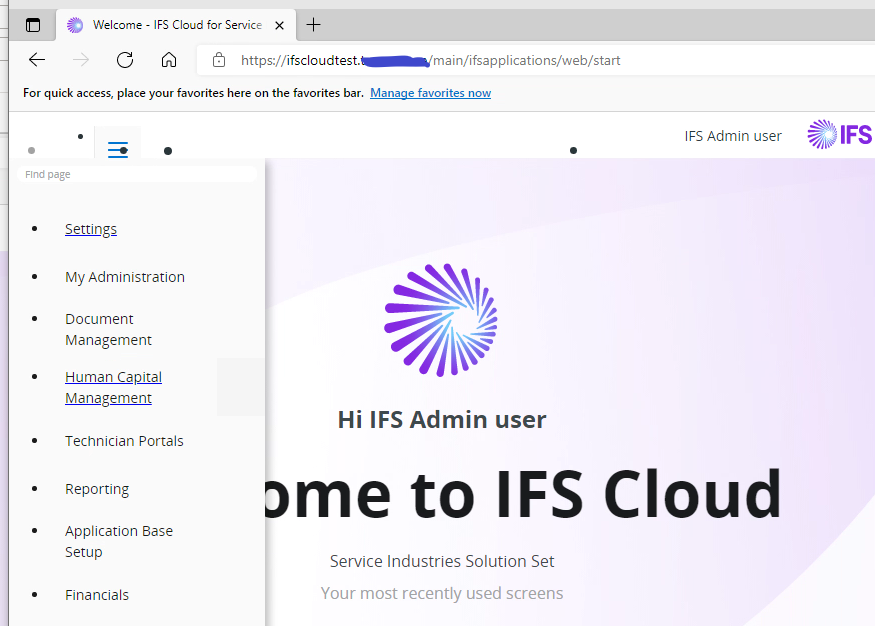Open a new browser tab
Image resolution: width=875 pixels, height=626 pixels.
(x=314, y=25)
